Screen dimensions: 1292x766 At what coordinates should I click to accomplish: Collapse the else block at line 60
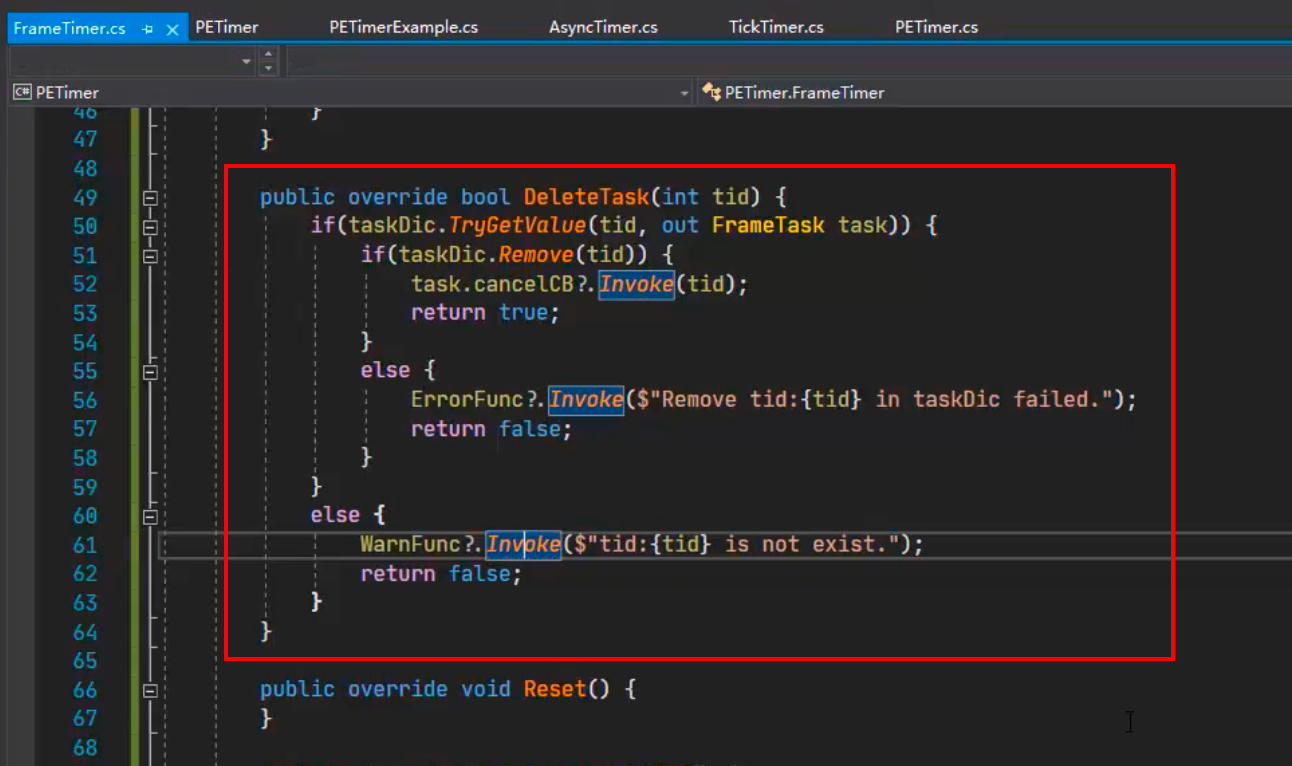(150, 517)
